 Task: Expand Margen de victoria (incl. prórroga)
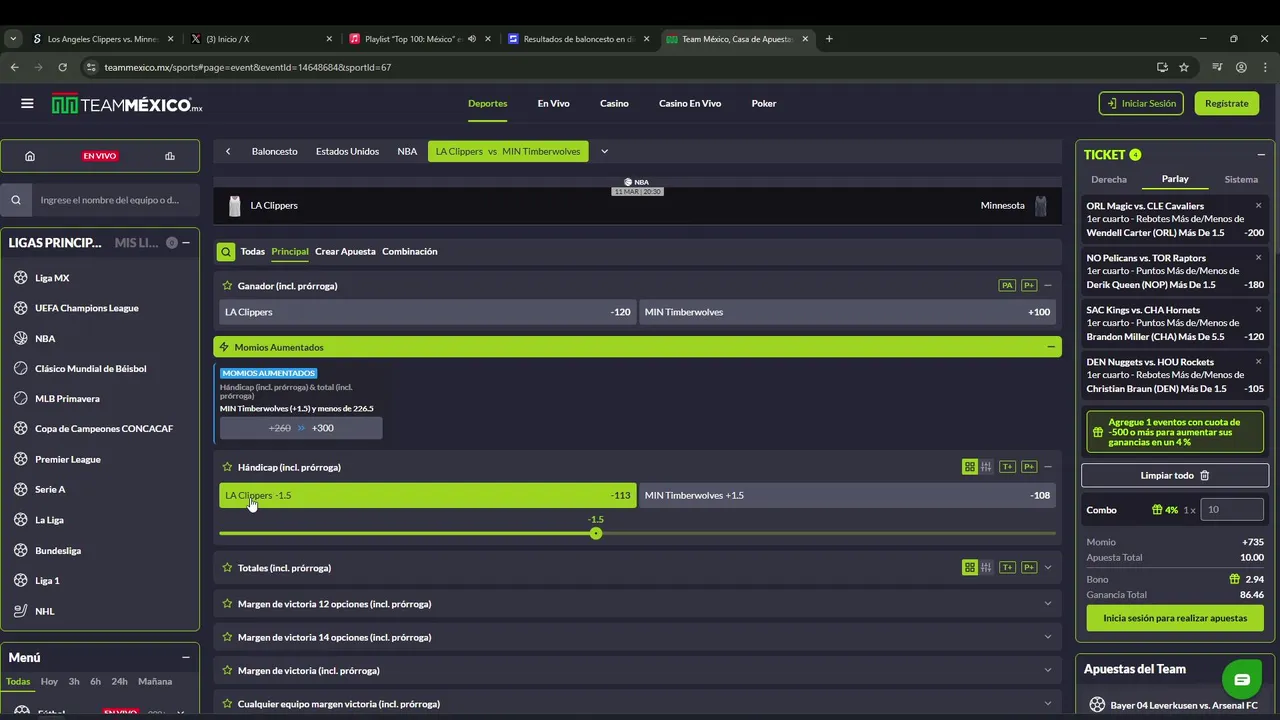tap(1048, 671)
